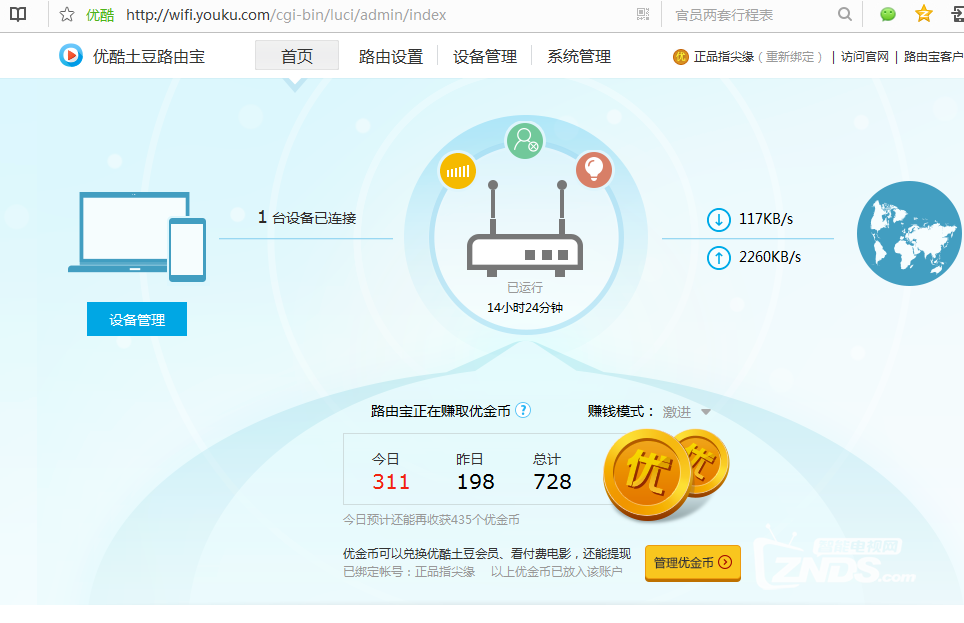Open the 路由宝客户 link
Viewport: 964px width, 623px height.
click(x=933, y=57)
